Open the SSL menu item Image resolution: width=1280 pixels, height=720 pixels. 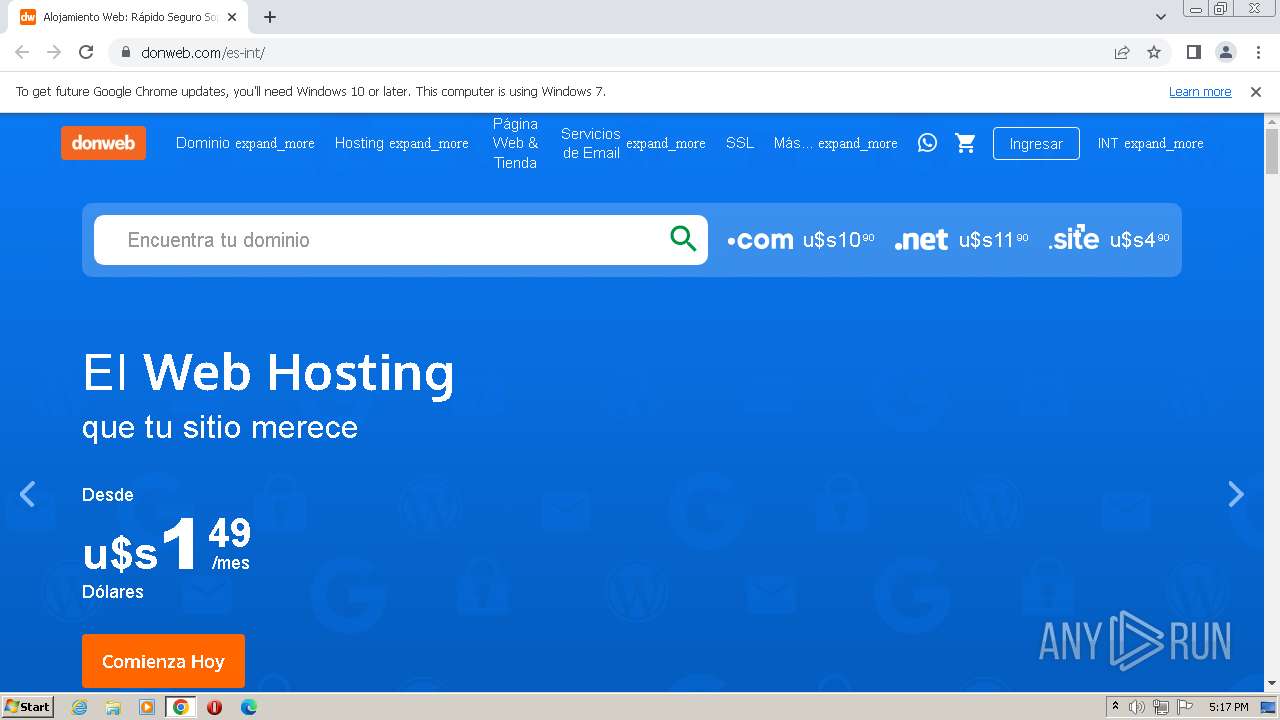(740, 143)
